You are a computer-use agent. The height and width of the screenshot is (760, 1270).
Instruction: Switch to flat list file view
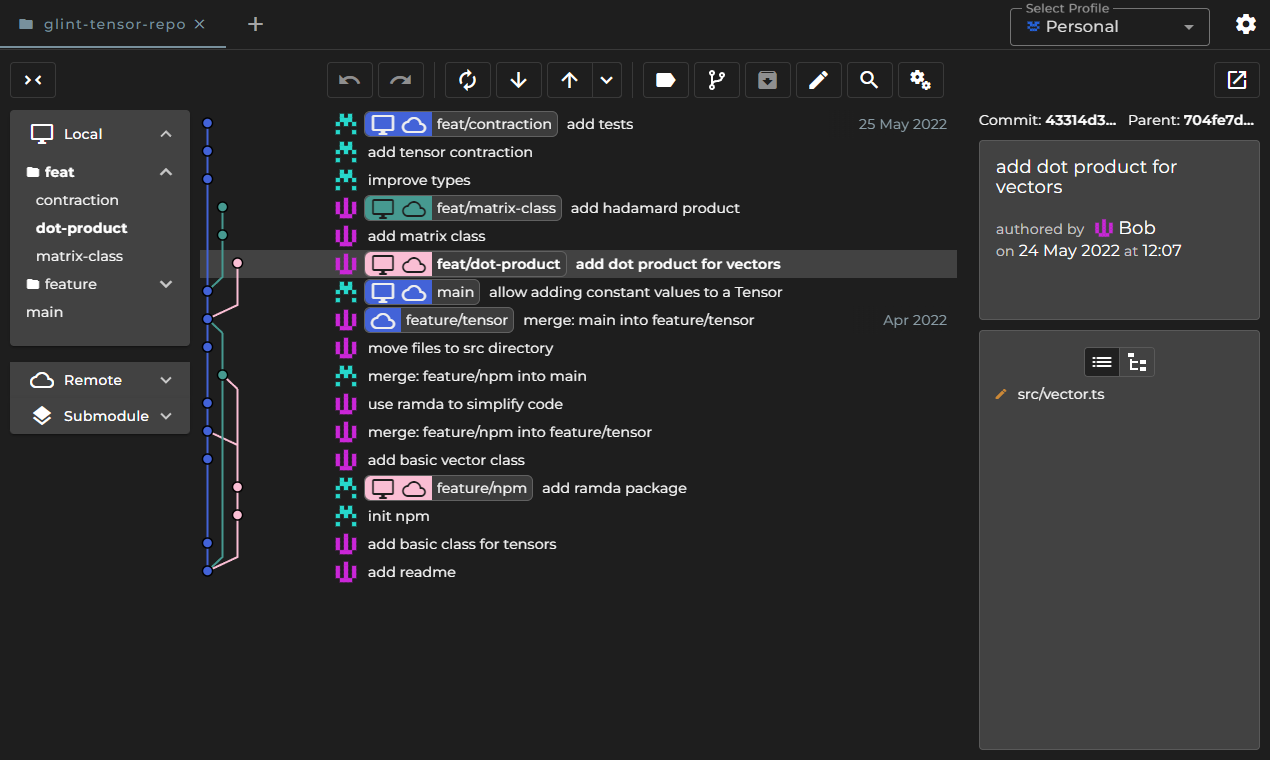1102,362
